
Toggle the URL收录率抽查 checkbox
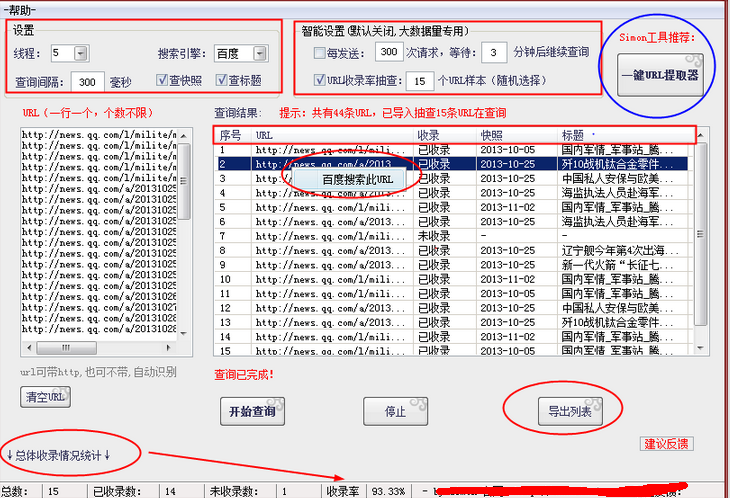pos(319,80)
